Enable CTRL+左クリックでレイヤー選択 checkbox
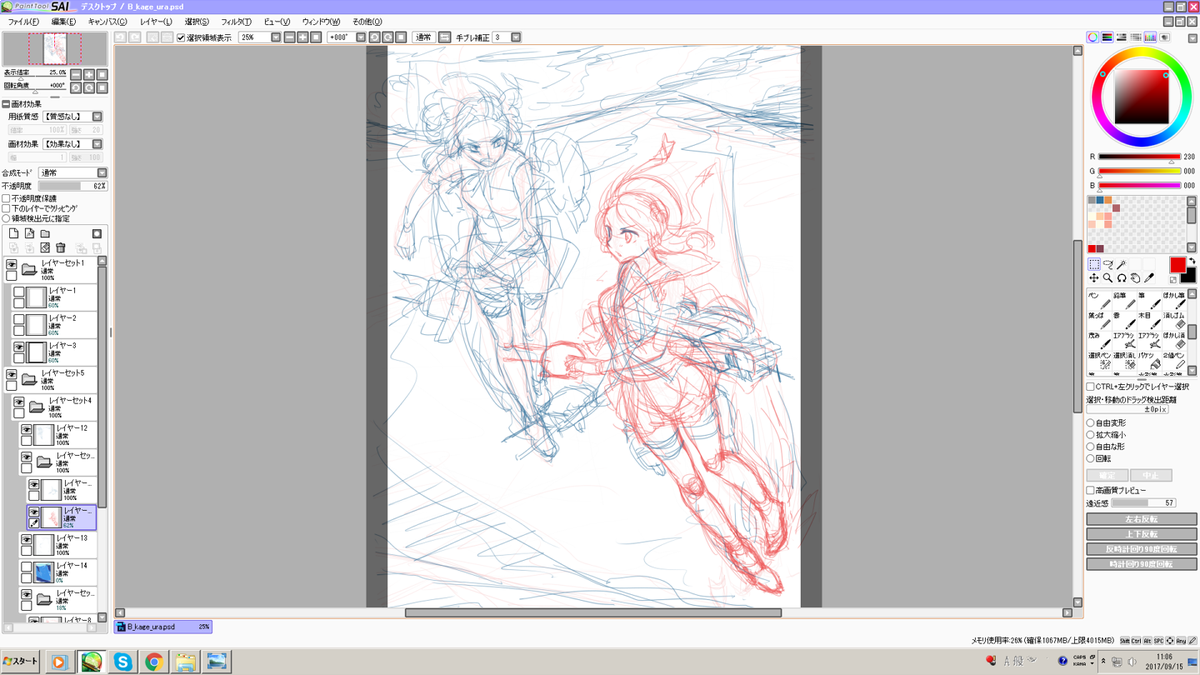The image size is (1200, 675). tap(1091, 386)
